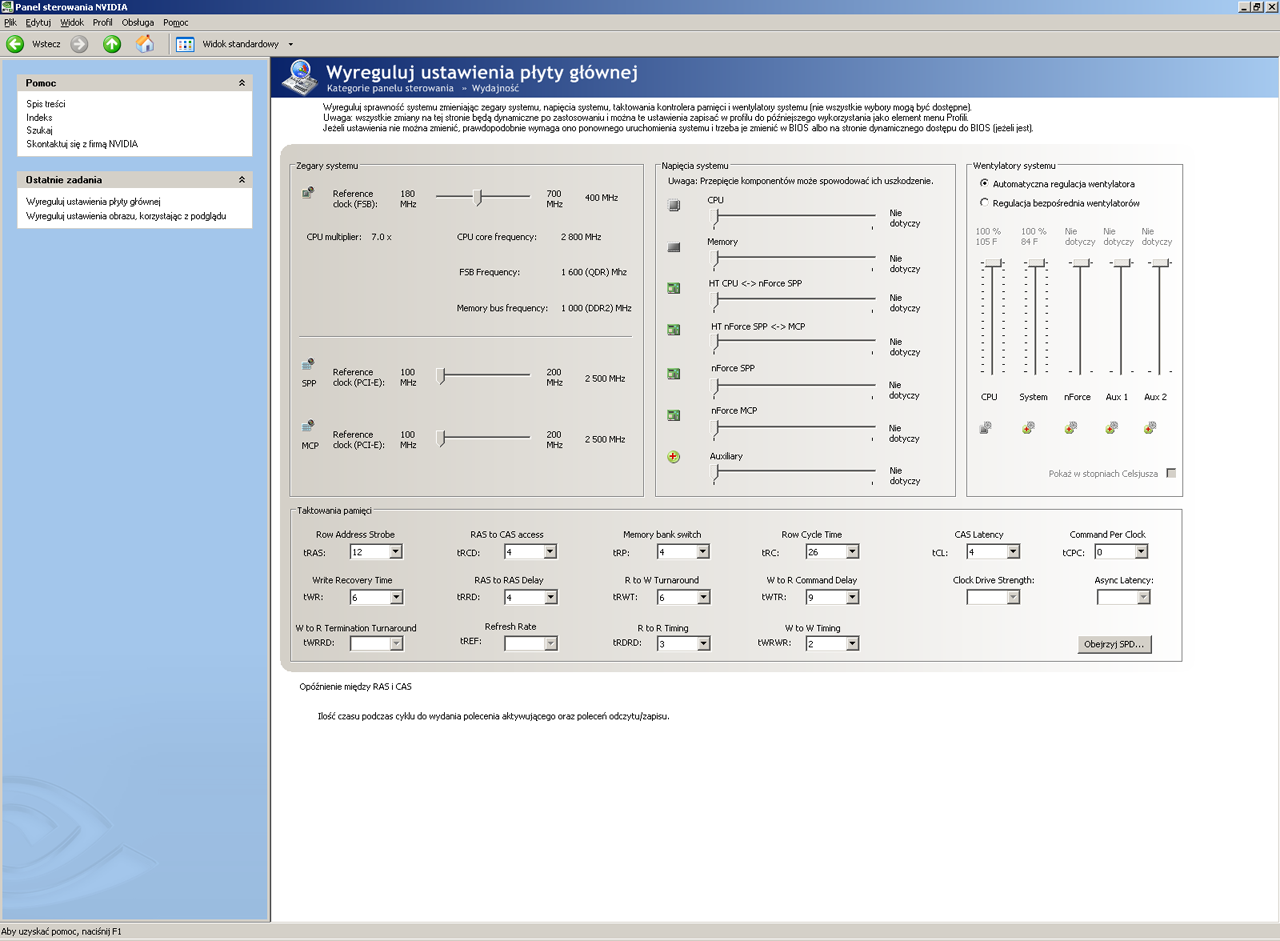
Task: Open the Szukaj help link
Action: pyautogui.click(x=39, y=130)
